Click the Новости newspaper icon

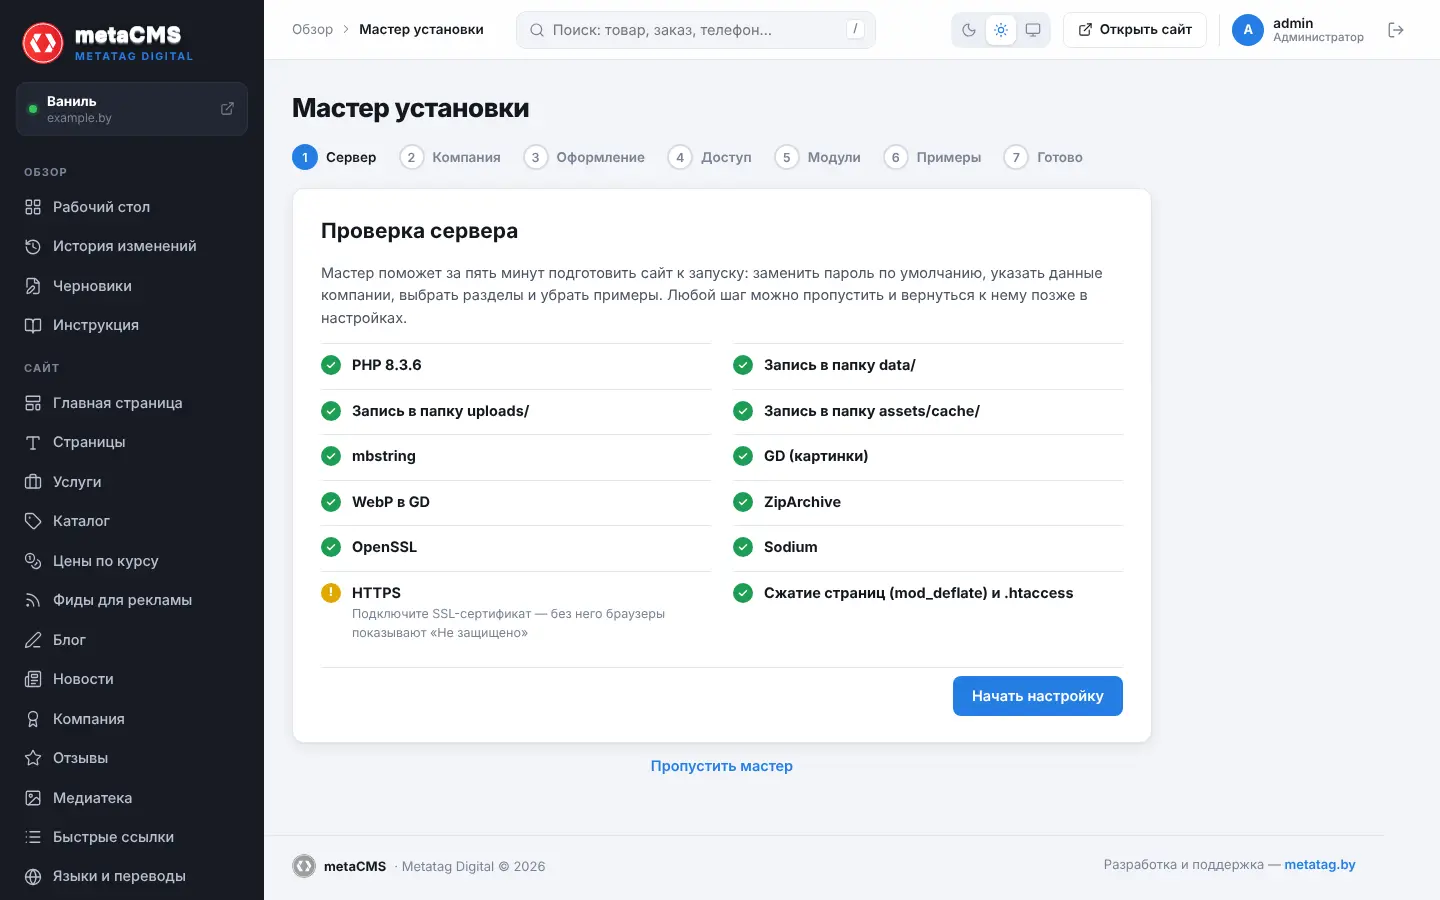coord(33,679)
